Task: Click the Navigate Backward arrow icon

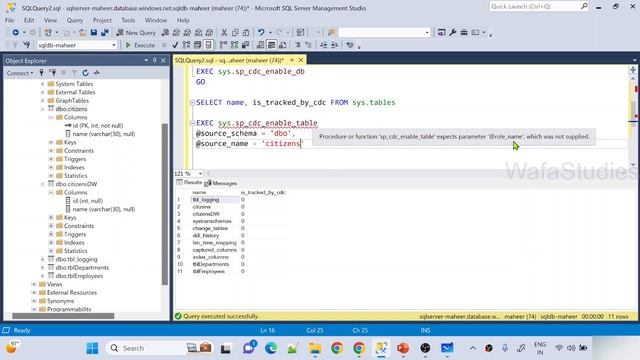Action: pos(16,32)
